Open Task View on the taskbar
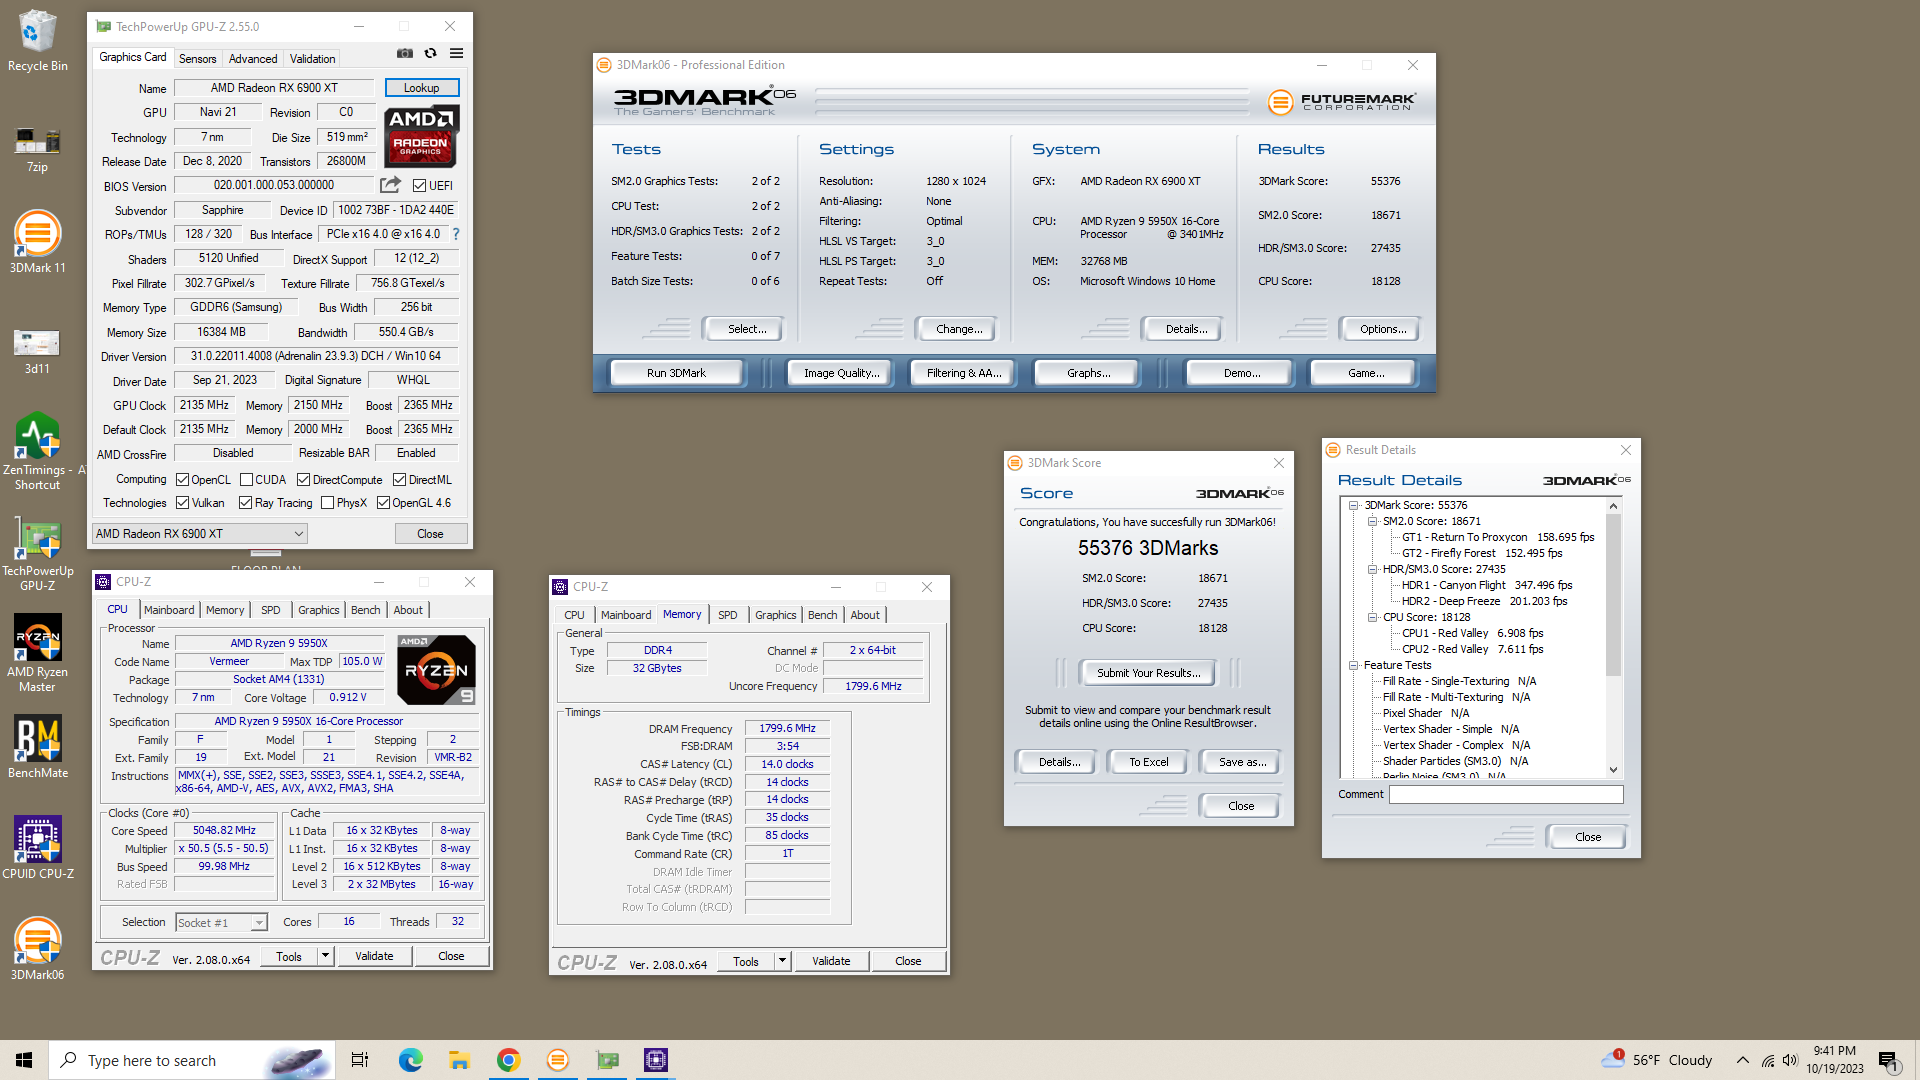Viewport: 1920px width, 1080px height. tap(360, 1060)
